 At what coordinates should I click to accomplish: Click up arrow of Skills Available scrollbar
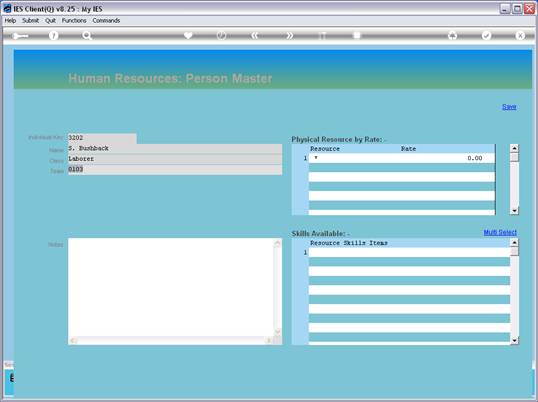(x=514, y=243)
